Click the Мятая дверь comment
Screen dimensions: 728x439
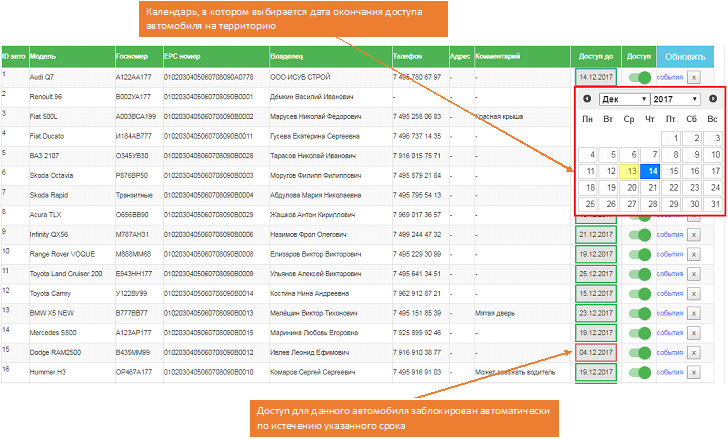pos(495,313)
